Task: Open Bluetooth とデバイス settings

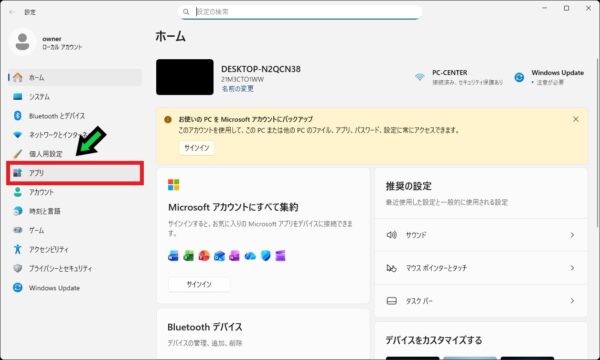Action: pyautogui.click(x=75, y=116)
